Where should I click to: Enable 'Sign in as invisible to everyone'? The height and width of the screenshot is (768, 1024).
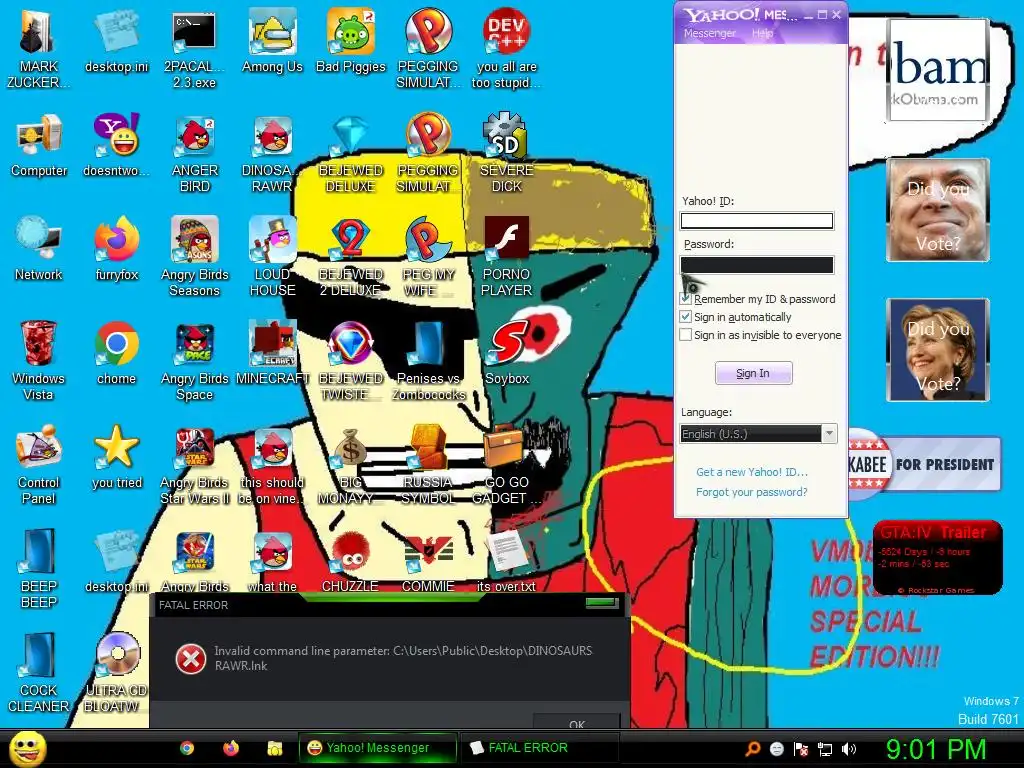click(x=686, y=335)
